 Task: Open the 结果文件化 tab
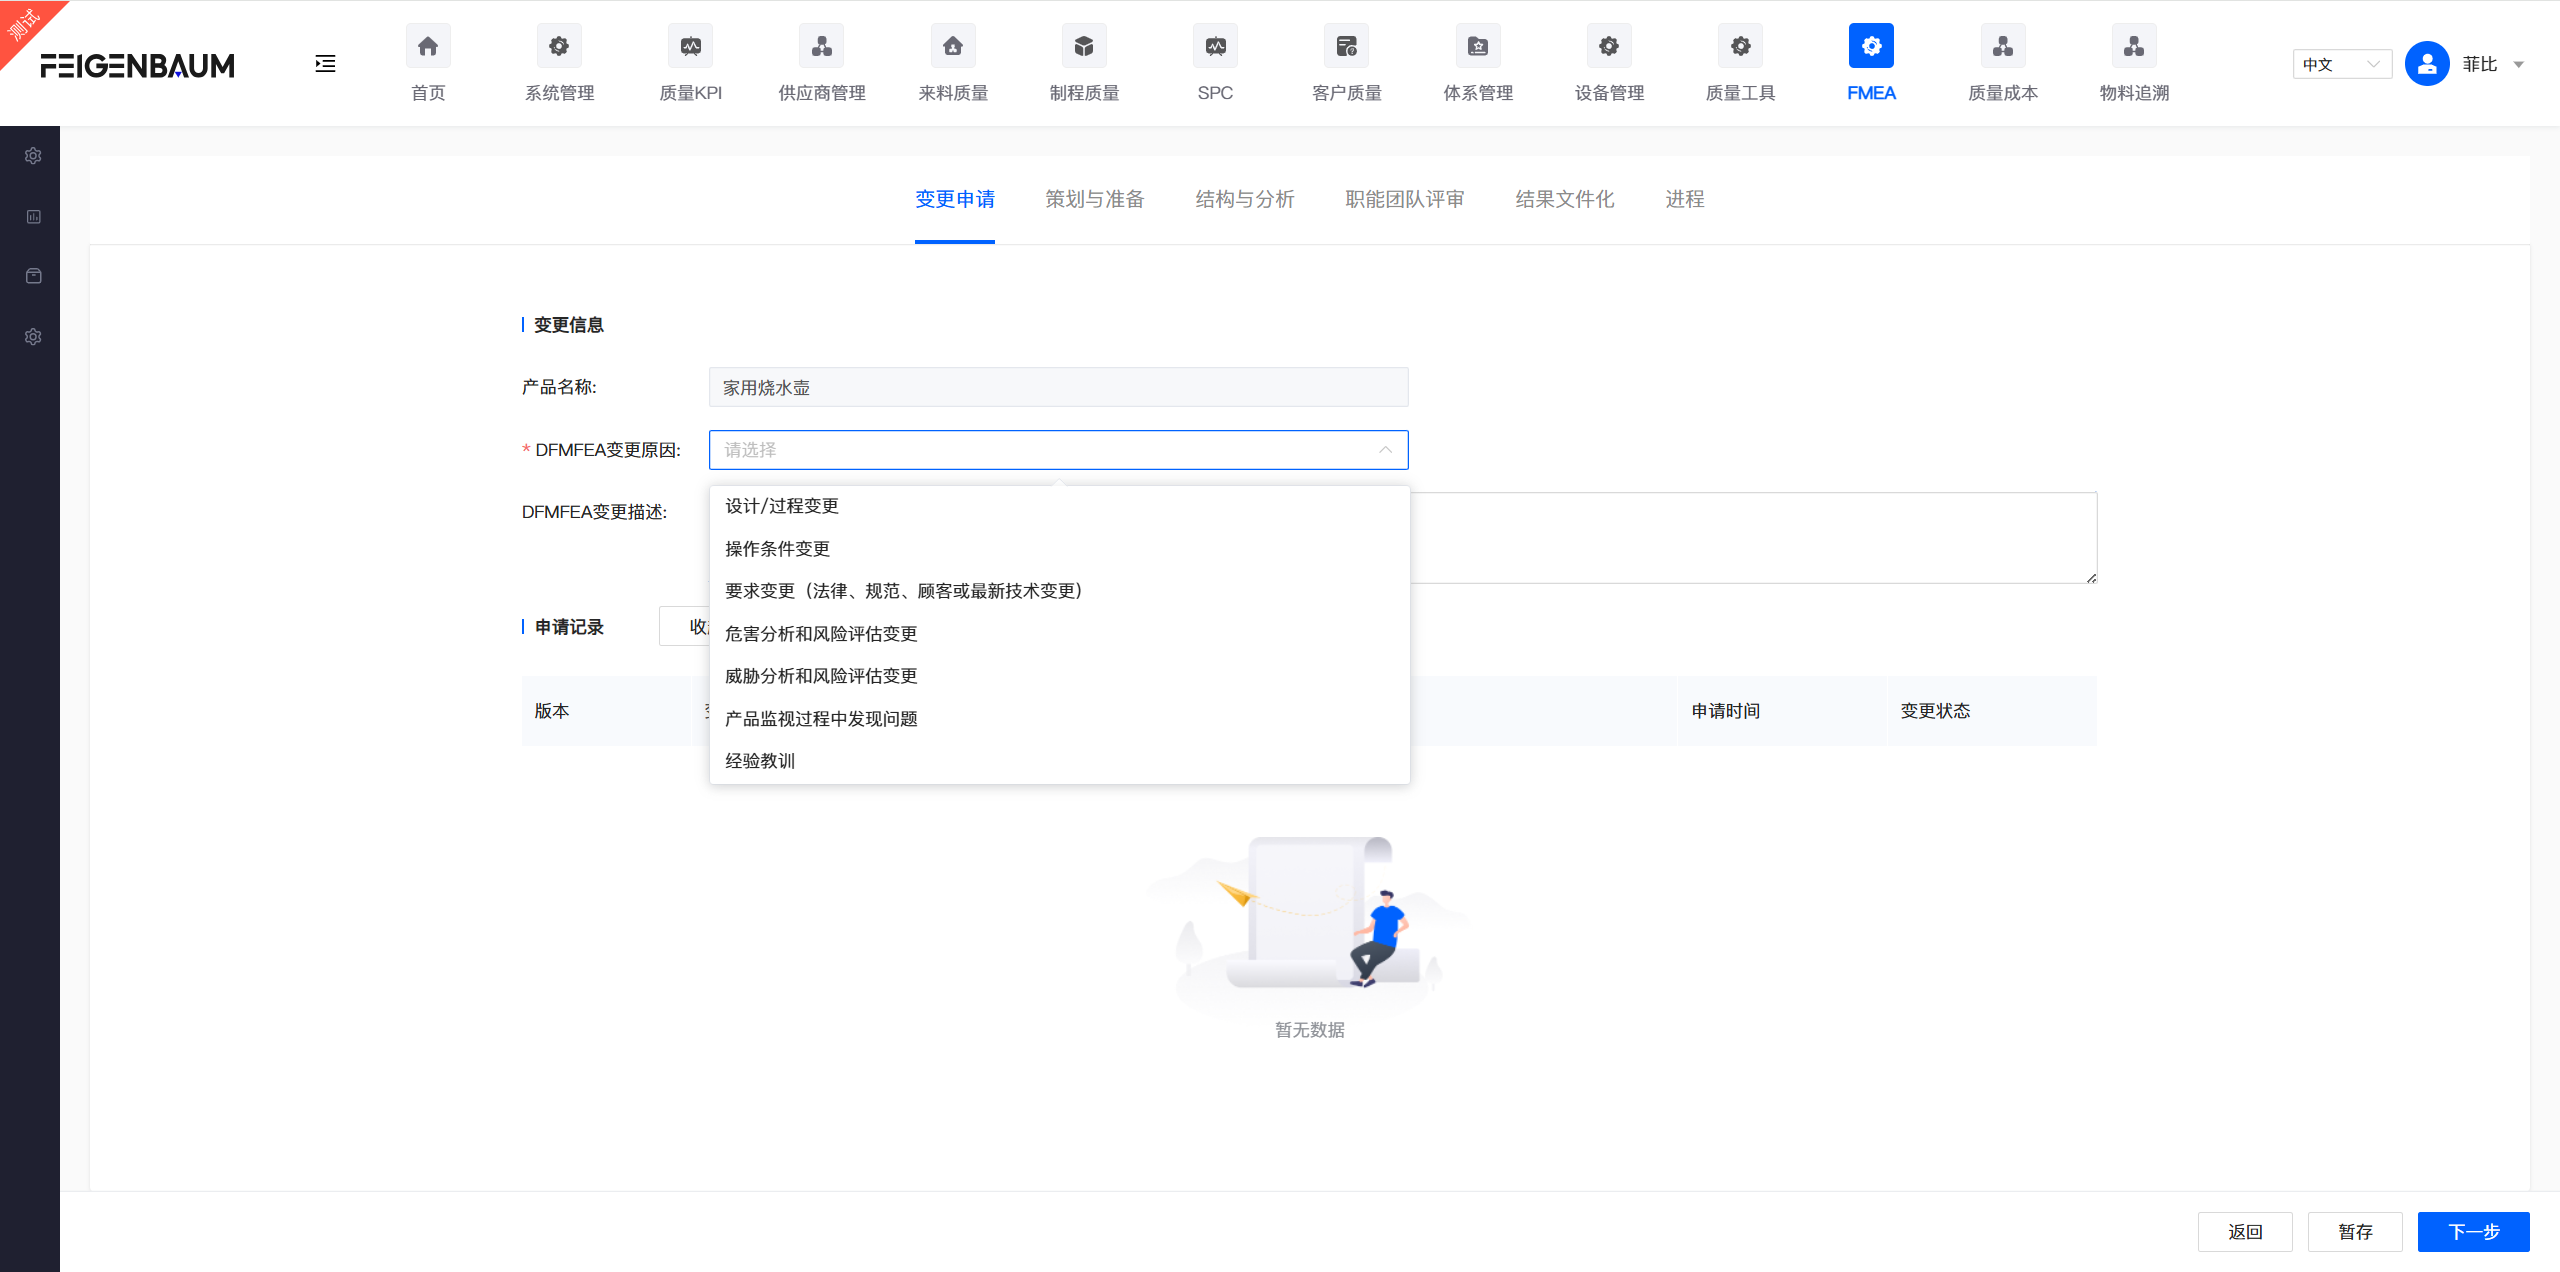(x=1563, y=199)
